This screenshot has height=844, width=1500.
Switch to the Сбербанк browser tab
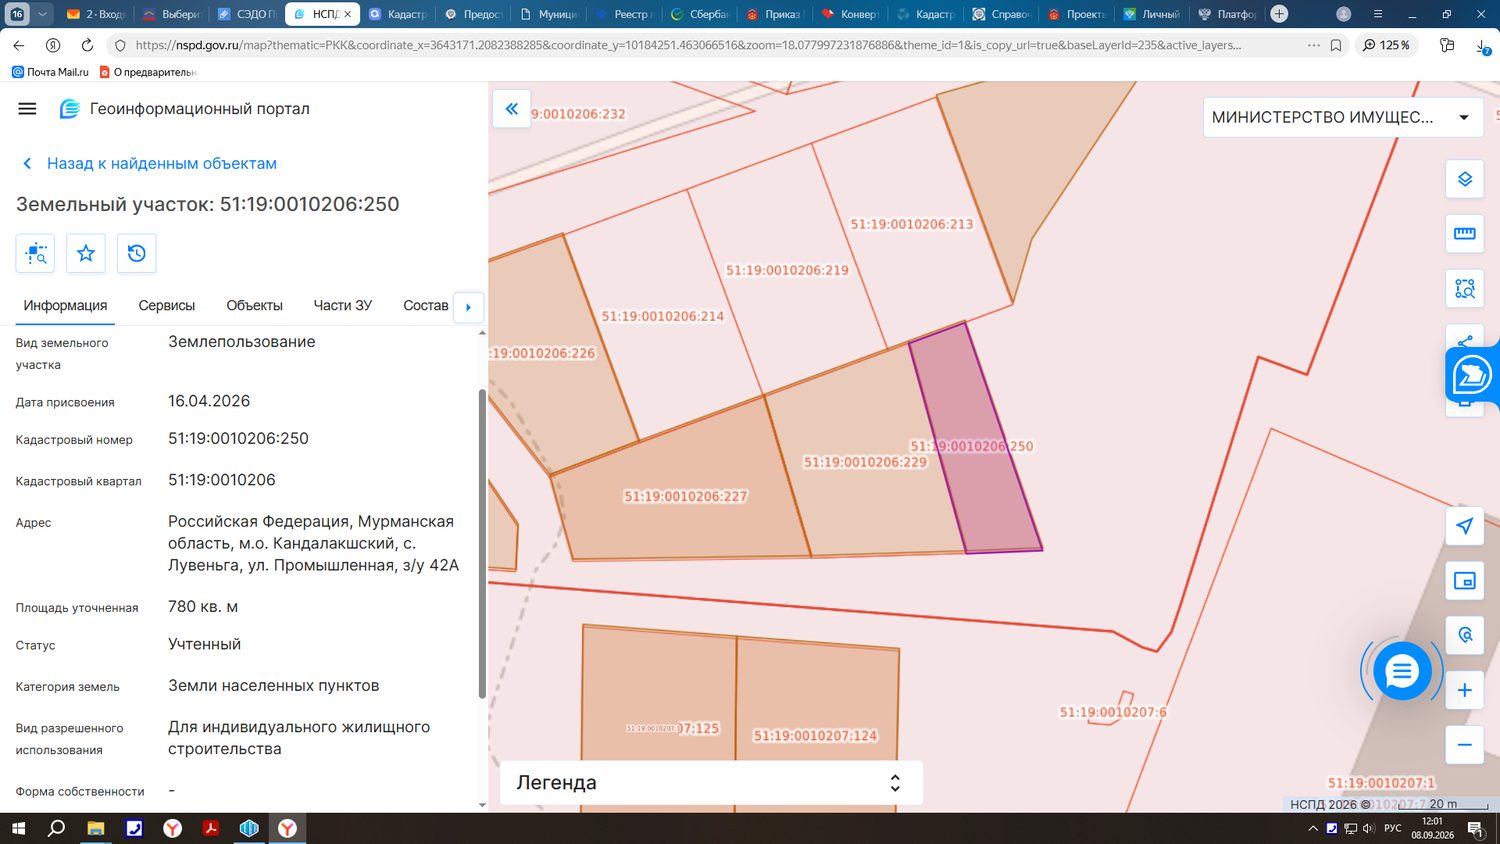[702, 14]
